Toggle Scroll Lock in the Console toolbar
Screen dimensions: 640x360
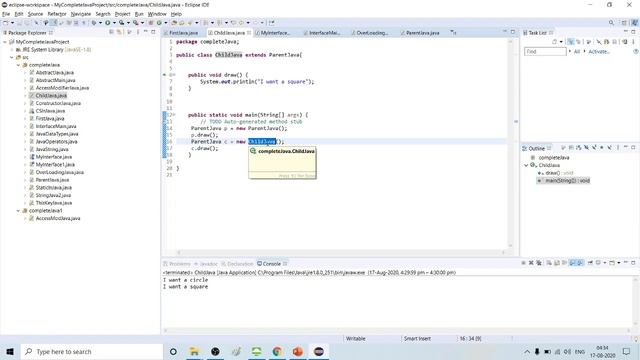click(557, 263)
